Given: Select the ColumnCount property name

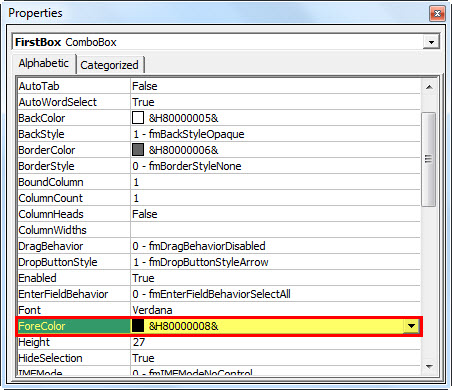Looking at the screenshot, I should coord(50,198).
